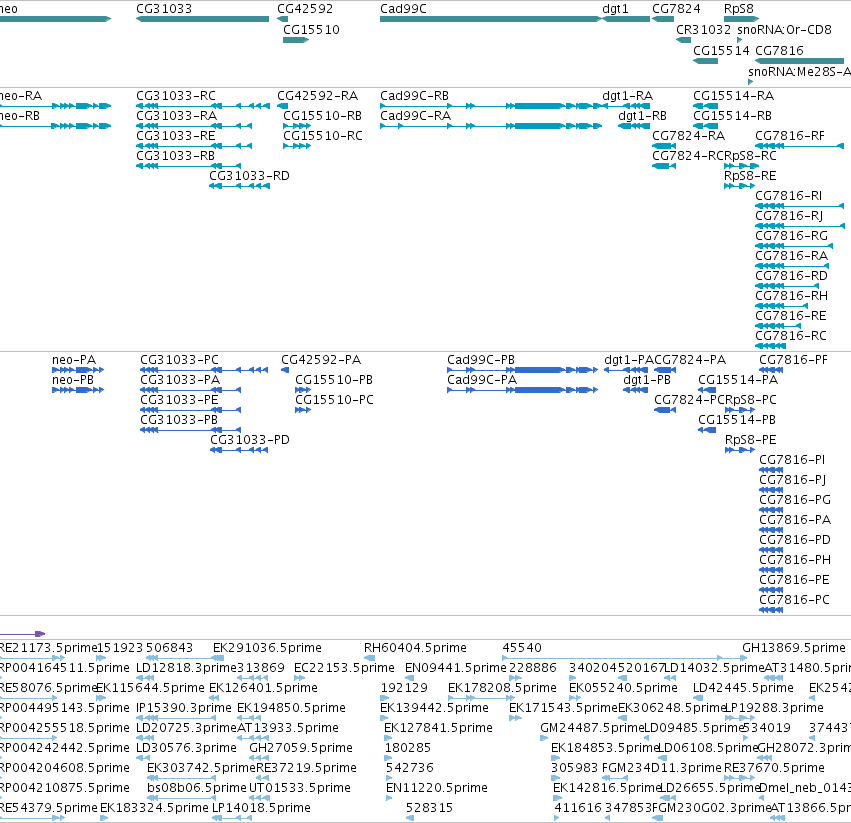Click the CG7824 gene label

tap(676, 9)
